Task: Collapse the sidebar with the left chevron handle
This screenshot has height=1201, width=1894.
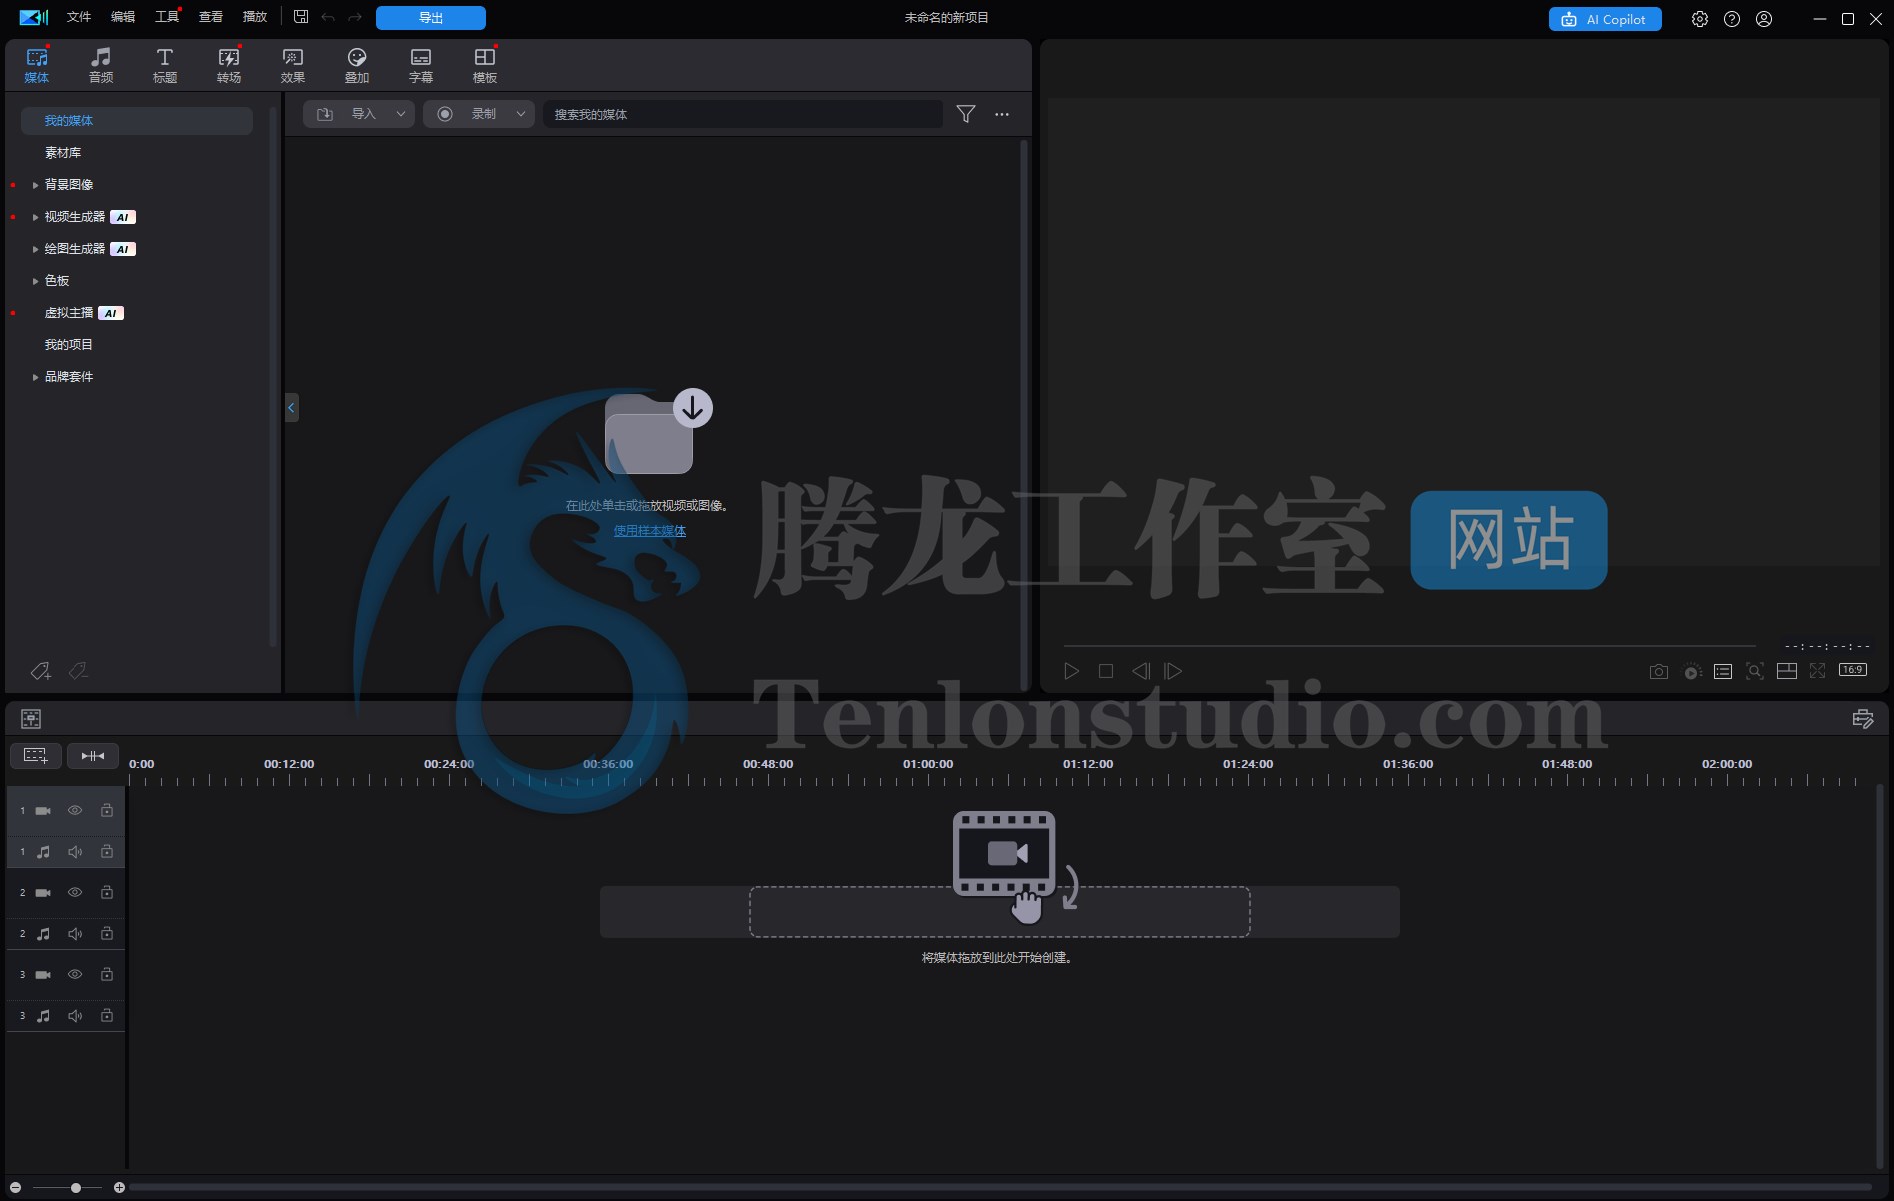Action: (x=292, y=407)
